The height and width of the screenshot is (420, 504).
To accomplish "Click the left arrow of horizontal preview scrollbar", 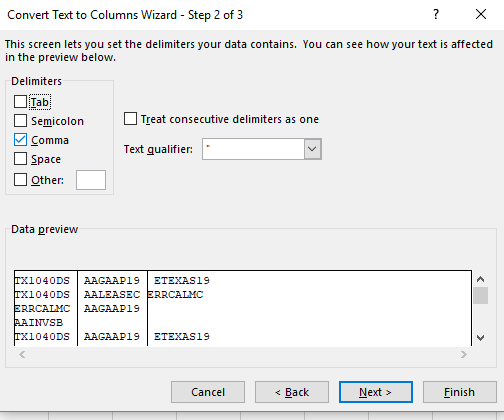I will click(x=22, y=354).
